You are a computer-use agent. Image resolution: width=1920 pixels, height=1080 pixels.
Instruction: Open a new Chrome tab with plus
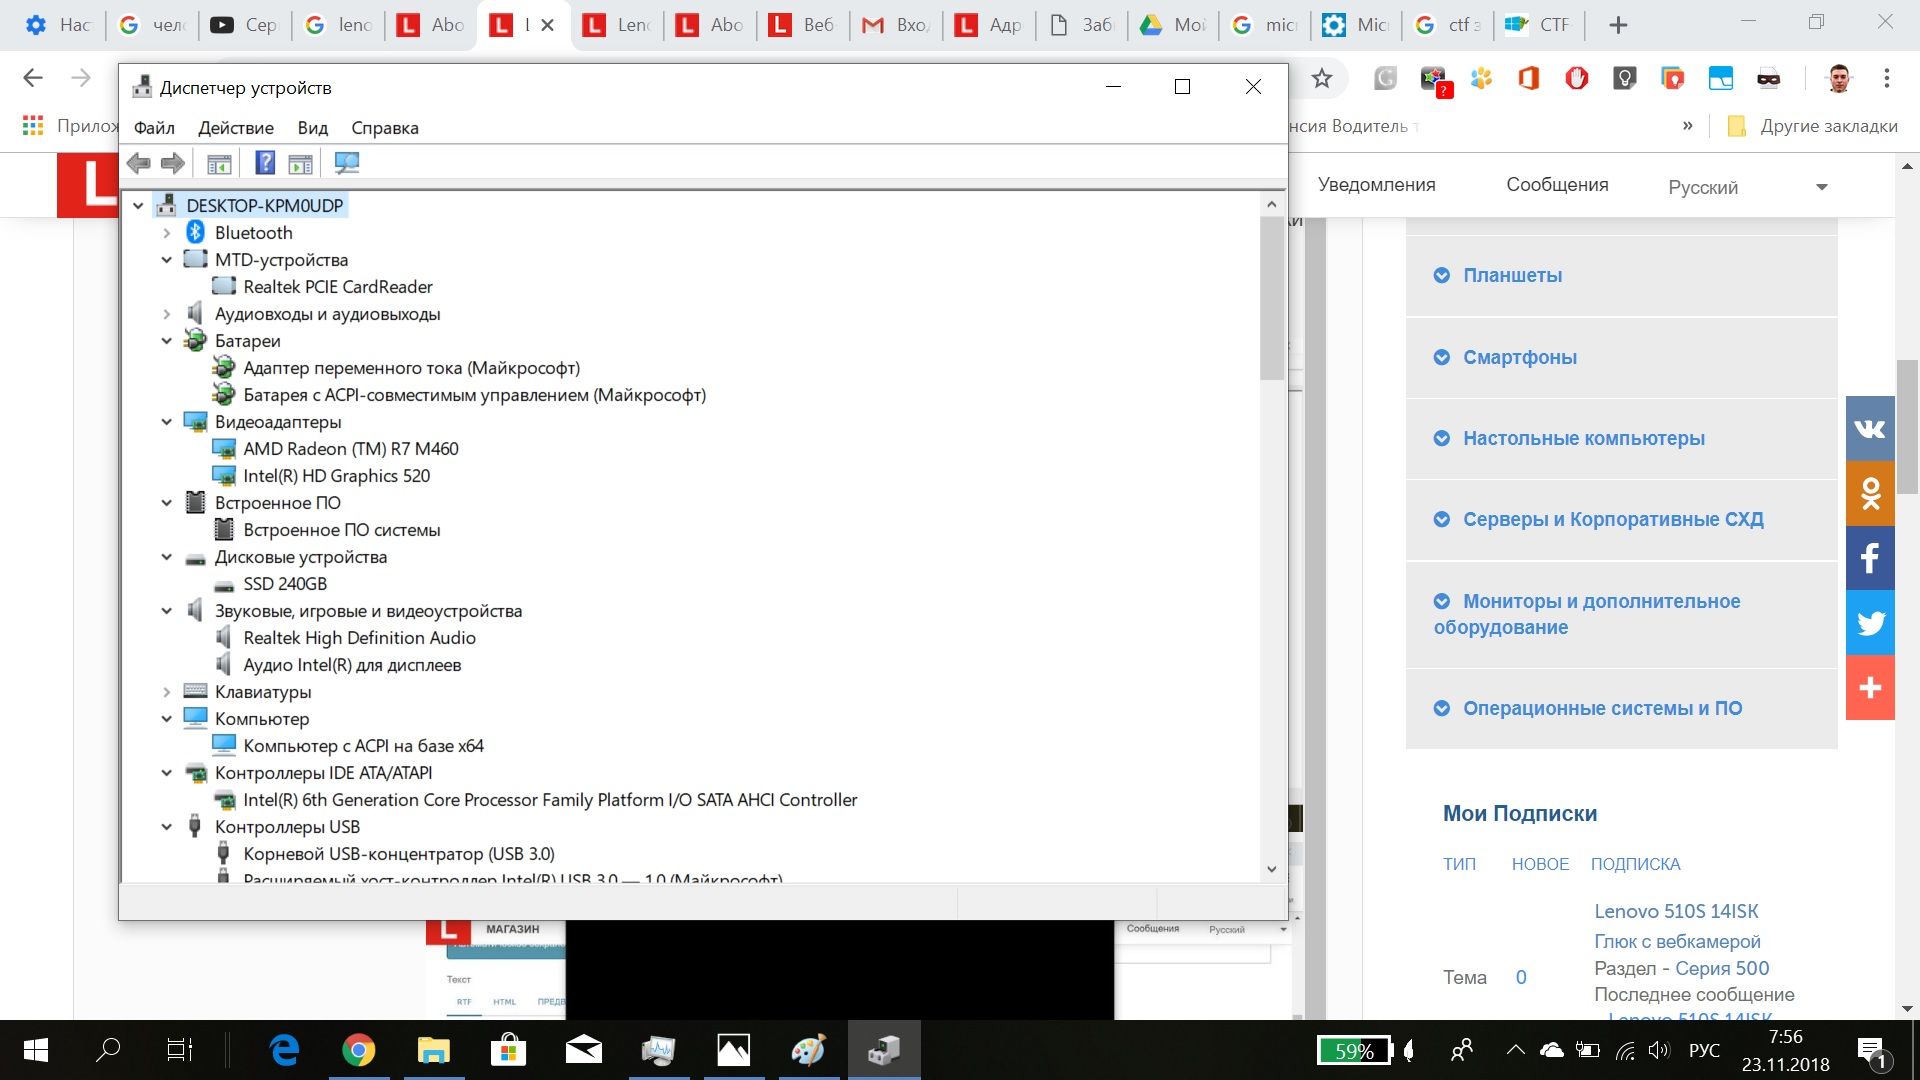(1618, 26)
